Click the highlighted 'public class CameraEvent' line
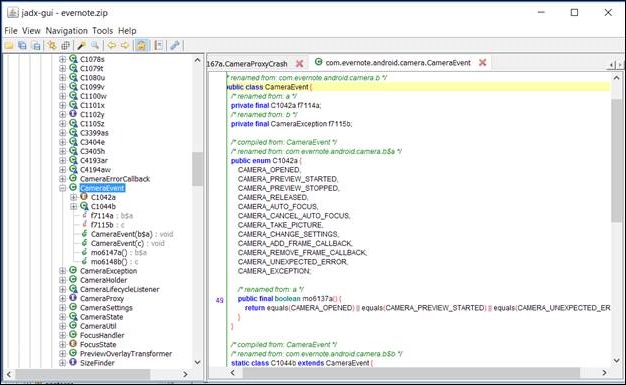The height and width of the screenshot is (385, 626). coord(418,87)
